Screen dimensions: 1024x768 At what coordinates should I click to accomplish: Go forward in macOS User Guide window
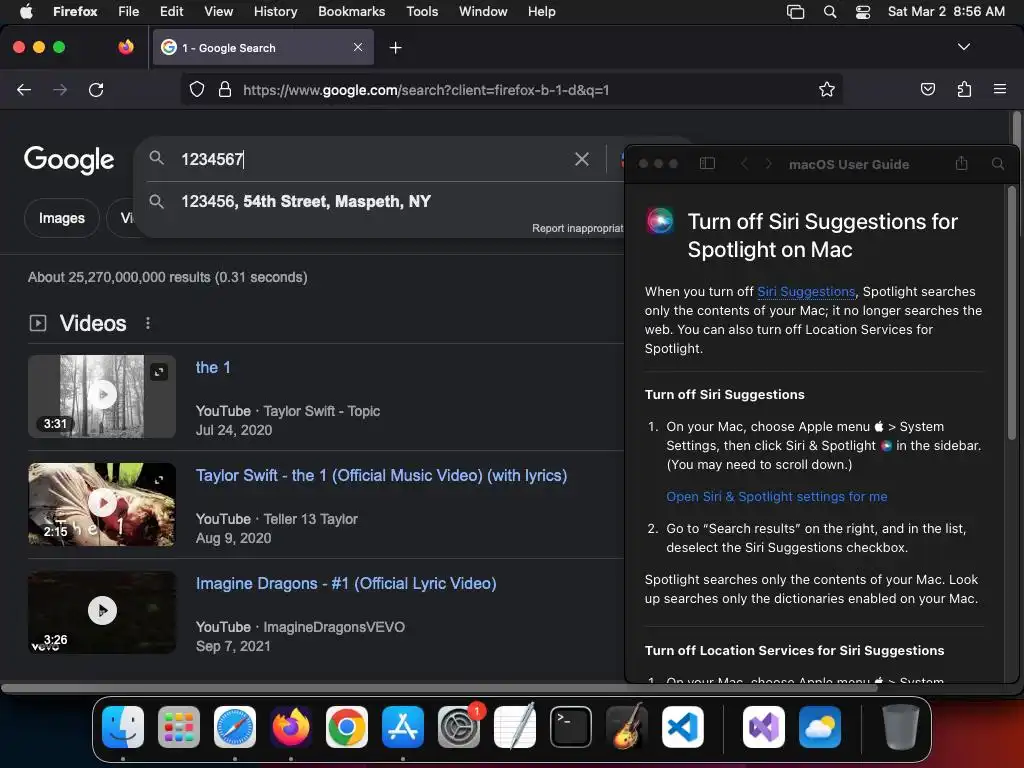pyautogui.click(x=769, y=163)
